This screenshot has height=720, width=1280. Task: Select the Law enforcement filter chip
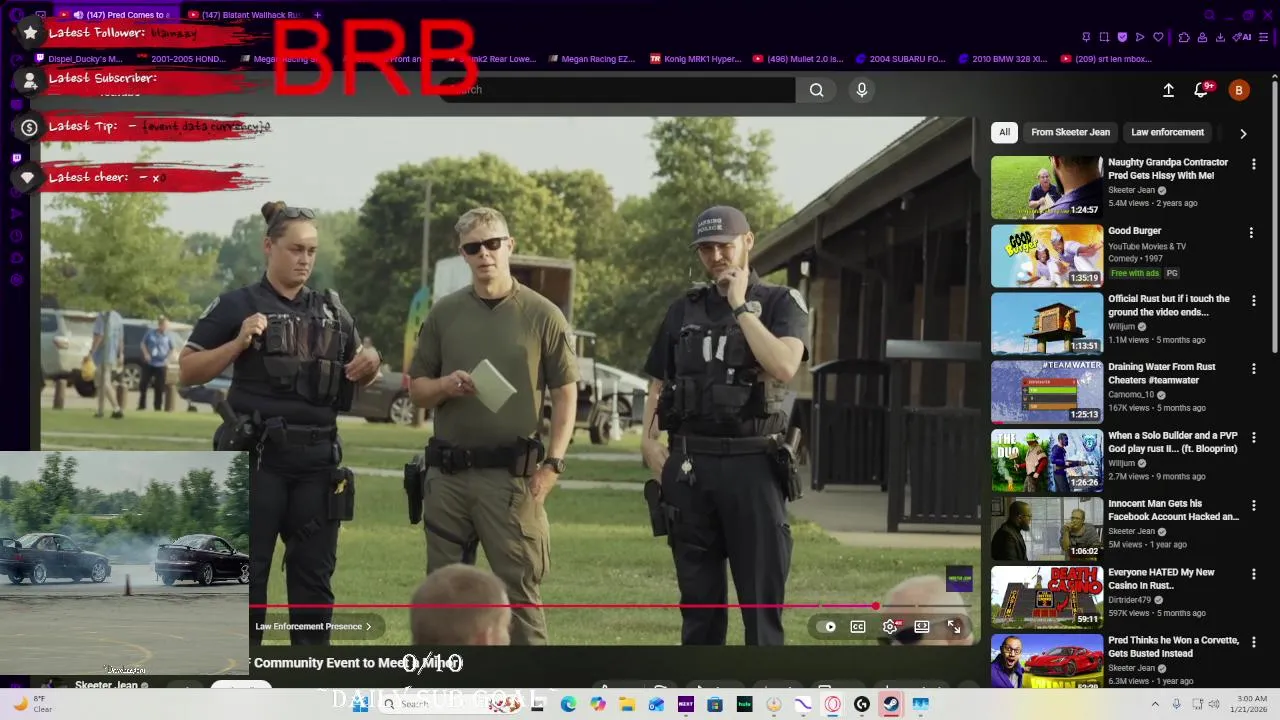[1167, 132]
